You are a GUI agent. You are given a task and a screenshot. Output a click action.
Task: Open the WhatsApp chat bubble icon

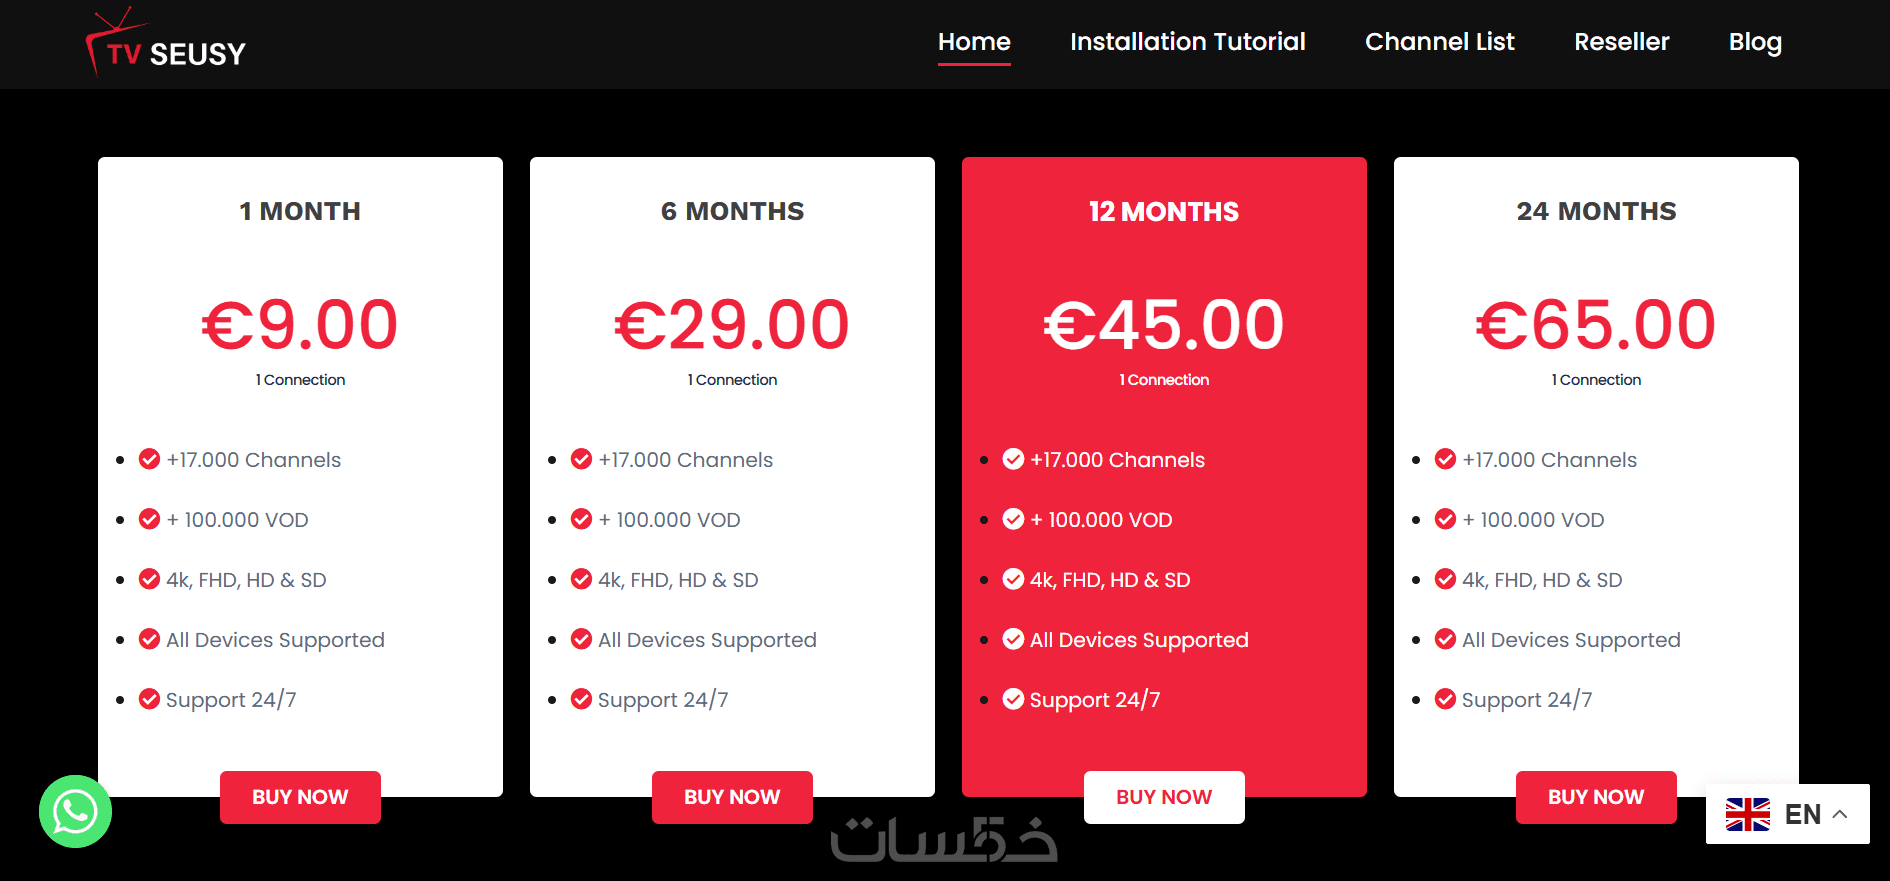tap(75, 811)
